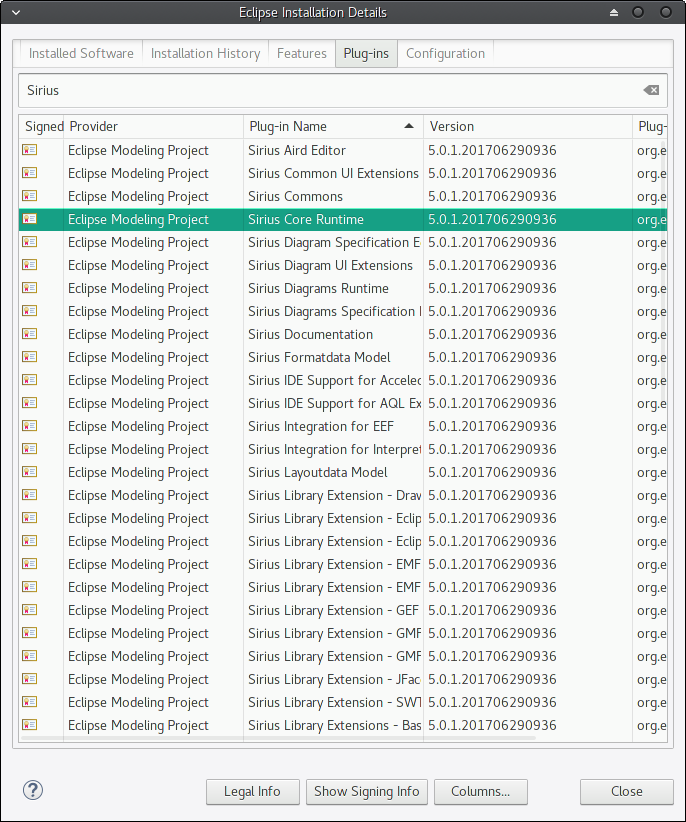Viewport: 686px width, 822px height.
Task: Sort by the Plug-in Name column header
Action: pos(333,126)
